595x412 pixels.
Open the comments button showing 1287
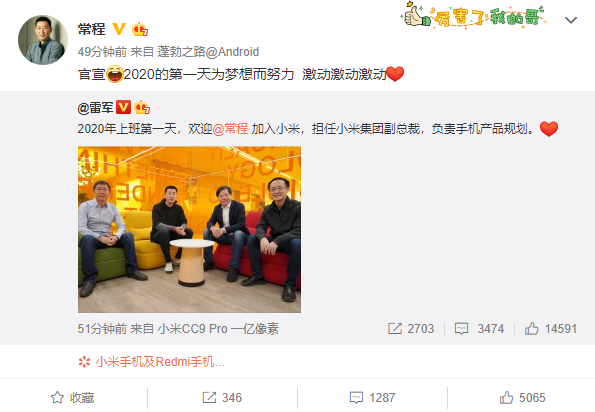(372, 398)
